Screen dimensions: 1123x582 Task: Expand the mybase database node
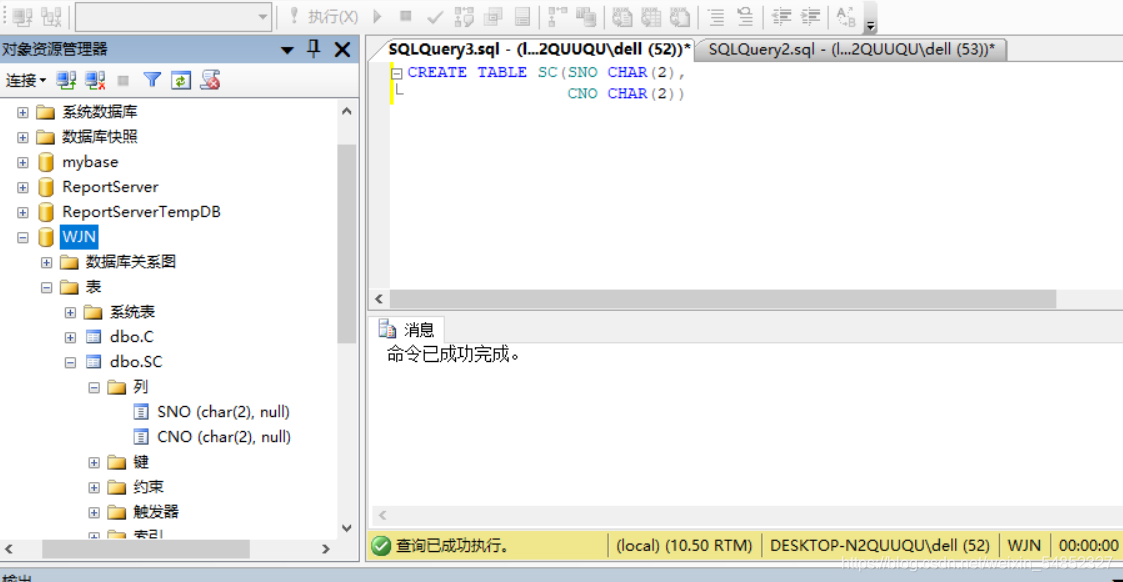[x=22, y=163]
